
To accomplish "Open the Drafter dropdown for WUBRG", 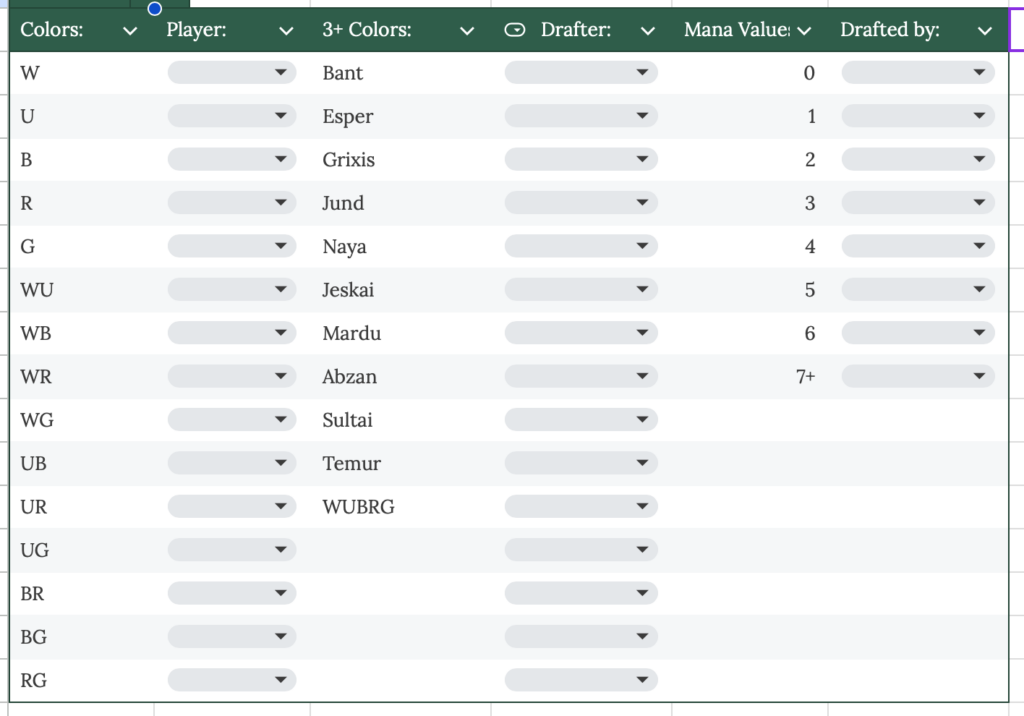I will (581, 507).
